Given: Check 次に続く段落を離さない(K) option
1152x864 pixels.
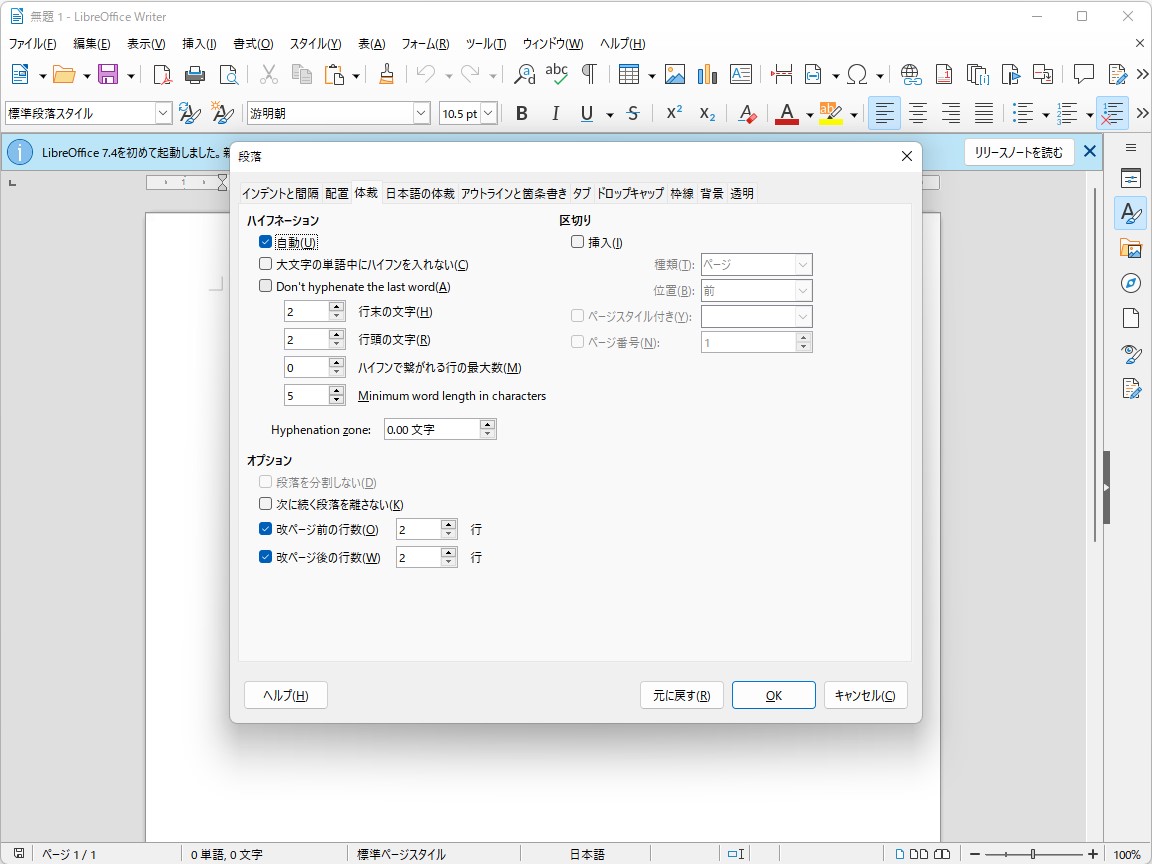Looking at the screenshot, I should (x=266, y=504).
